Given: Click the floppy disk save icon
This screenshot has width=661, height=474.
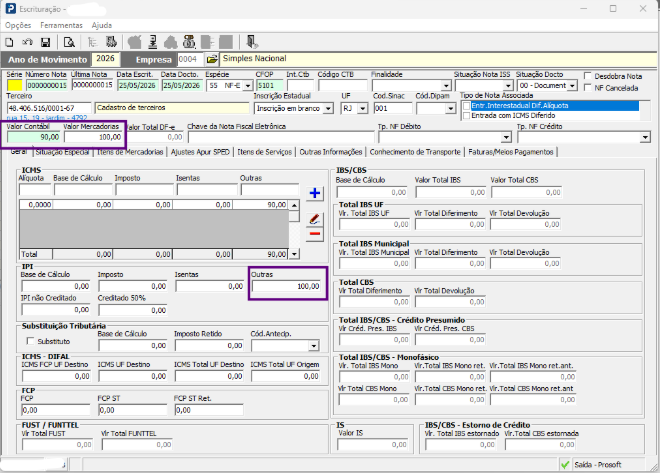Looking at the screenshot, I should click(46, 42).
